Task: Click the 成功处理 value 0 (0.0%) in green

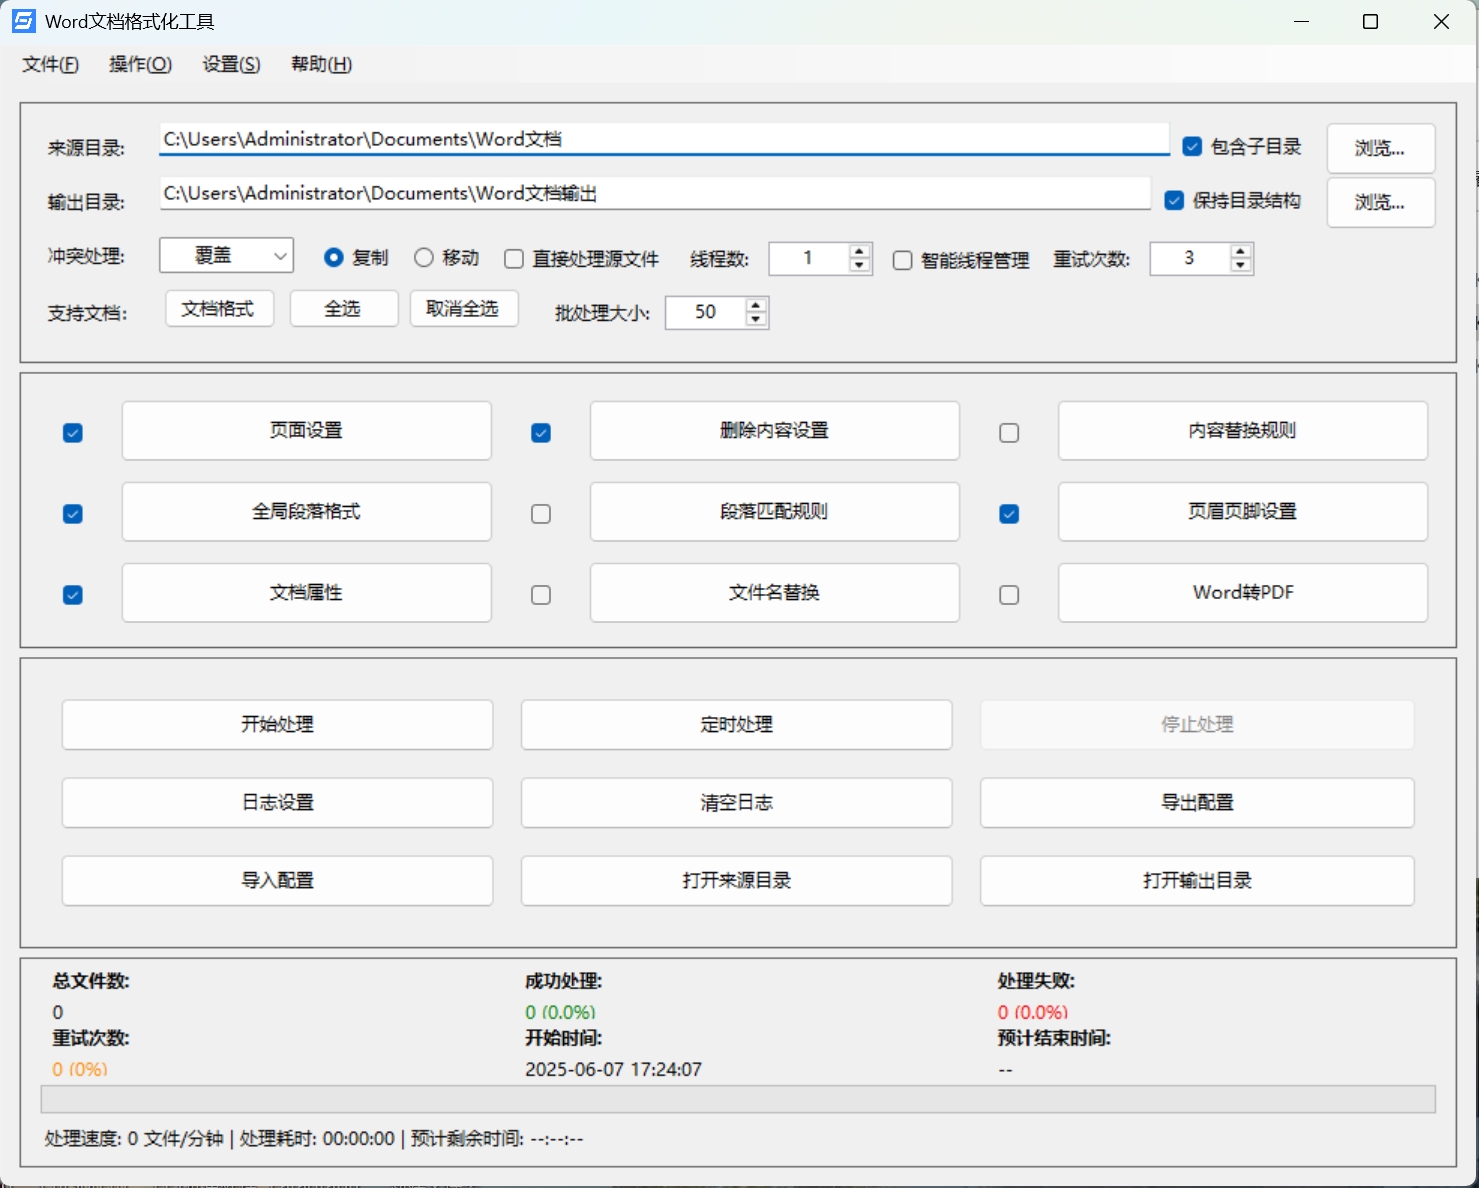Action: pos(560,1012)
